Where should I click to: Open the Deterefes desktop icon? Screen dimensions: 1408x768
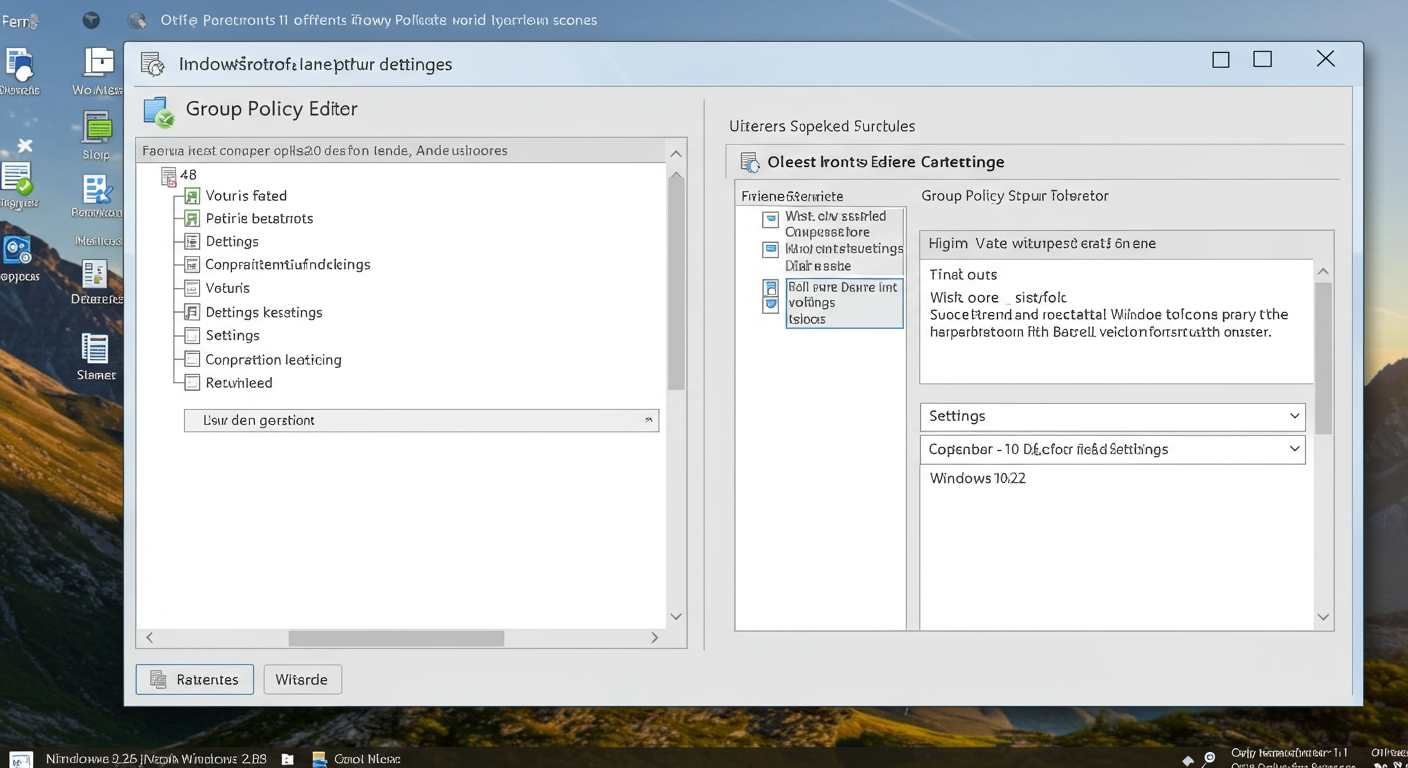(96, 282)
